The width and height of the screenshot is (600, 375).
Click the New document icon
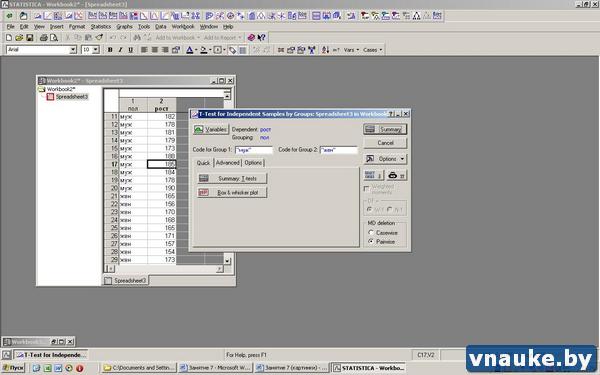coord(8,38)
